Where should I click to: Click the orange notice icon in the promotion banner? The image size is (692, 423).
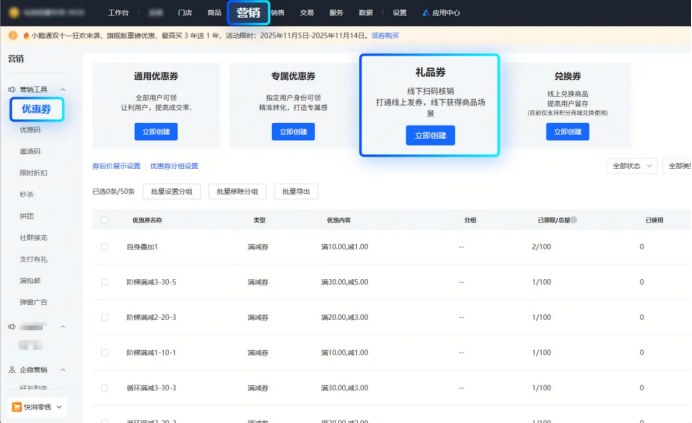pyautogui.click(x=13, y=35)
